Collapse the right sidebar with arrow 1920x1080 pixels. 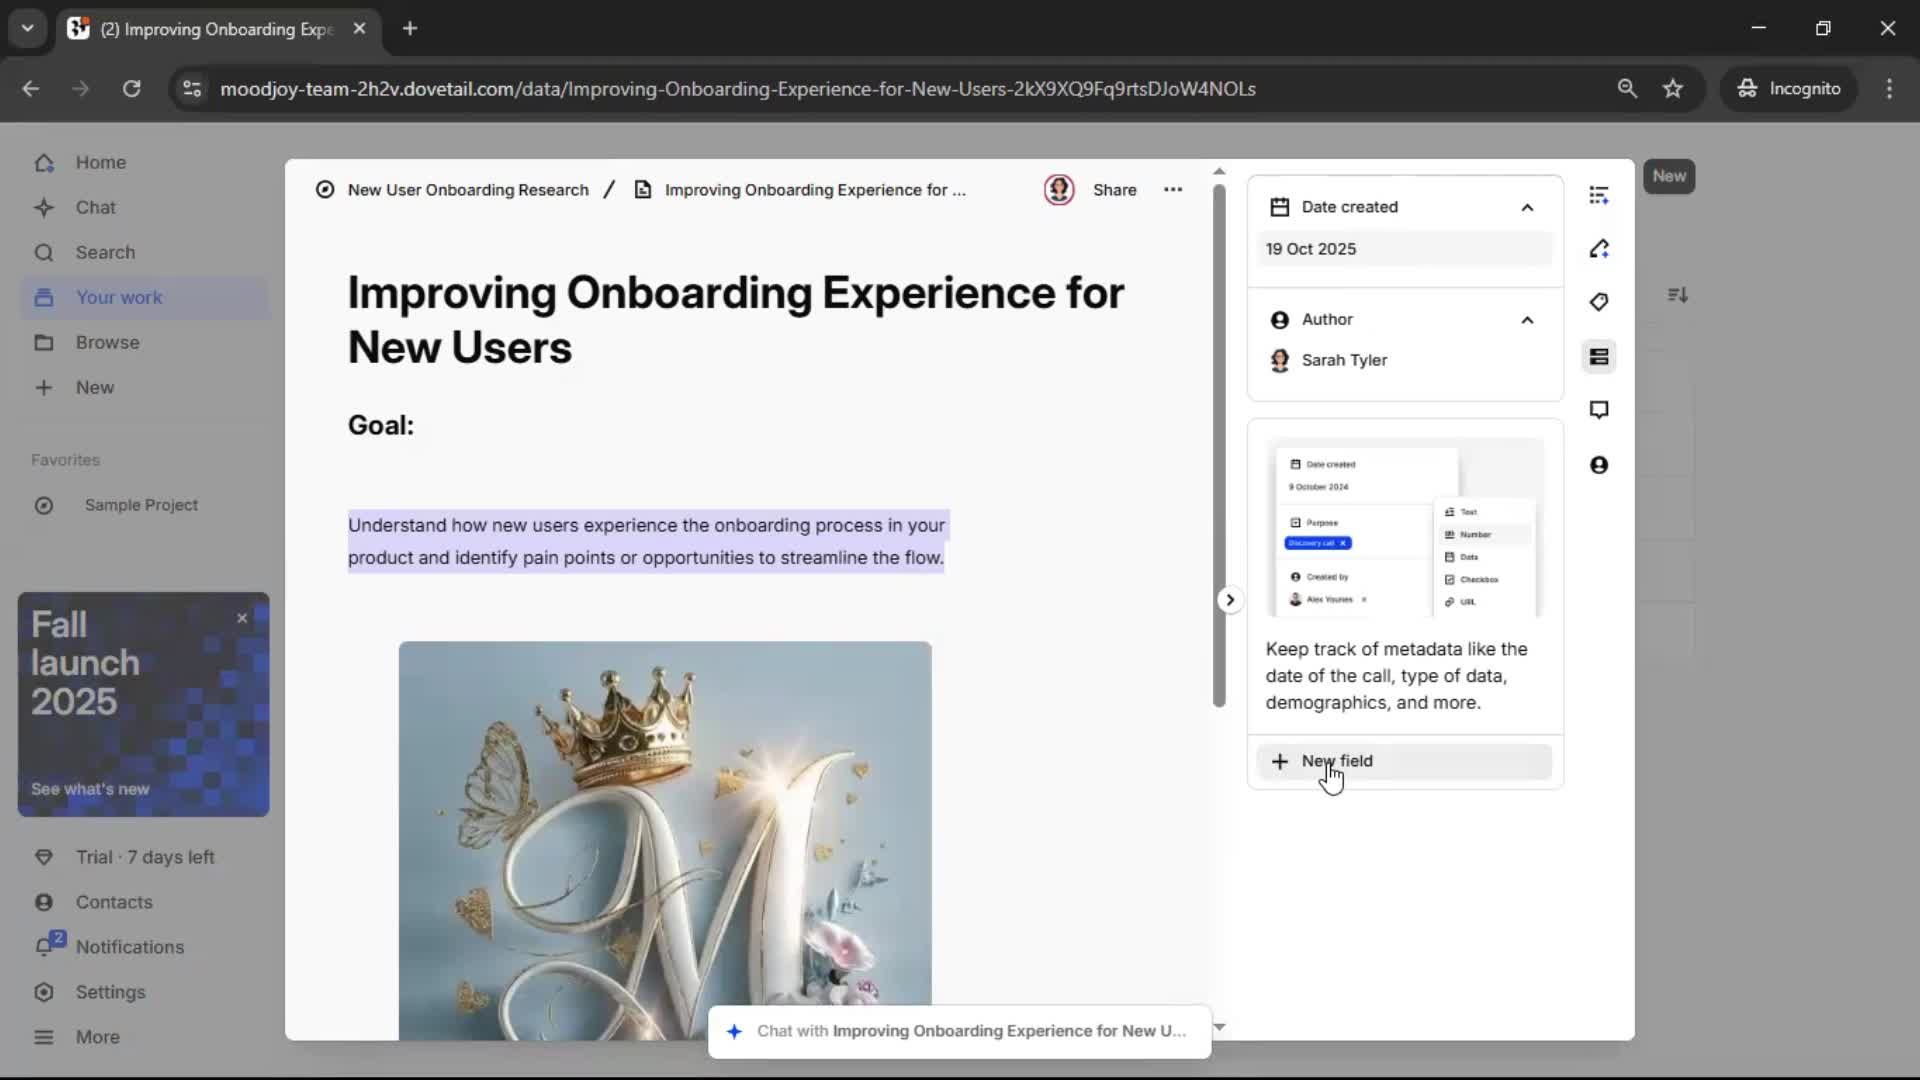coord(1229,600)
